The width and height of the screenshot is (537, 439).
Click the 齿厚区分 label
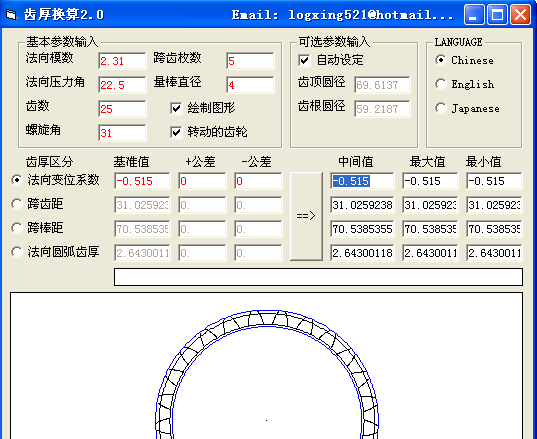tap(50, 162)
